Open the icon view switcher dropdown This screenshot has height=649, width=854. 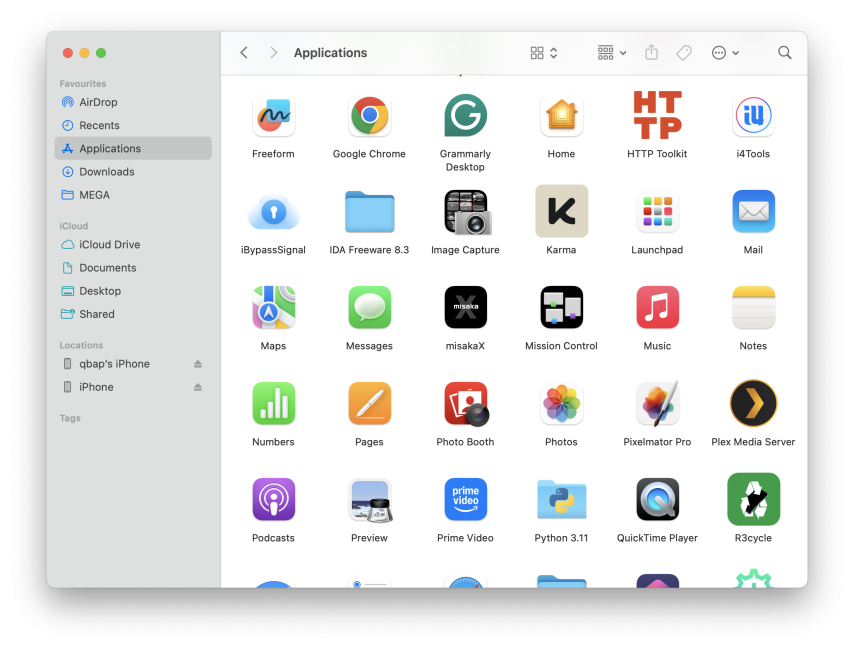coord(544,53)
